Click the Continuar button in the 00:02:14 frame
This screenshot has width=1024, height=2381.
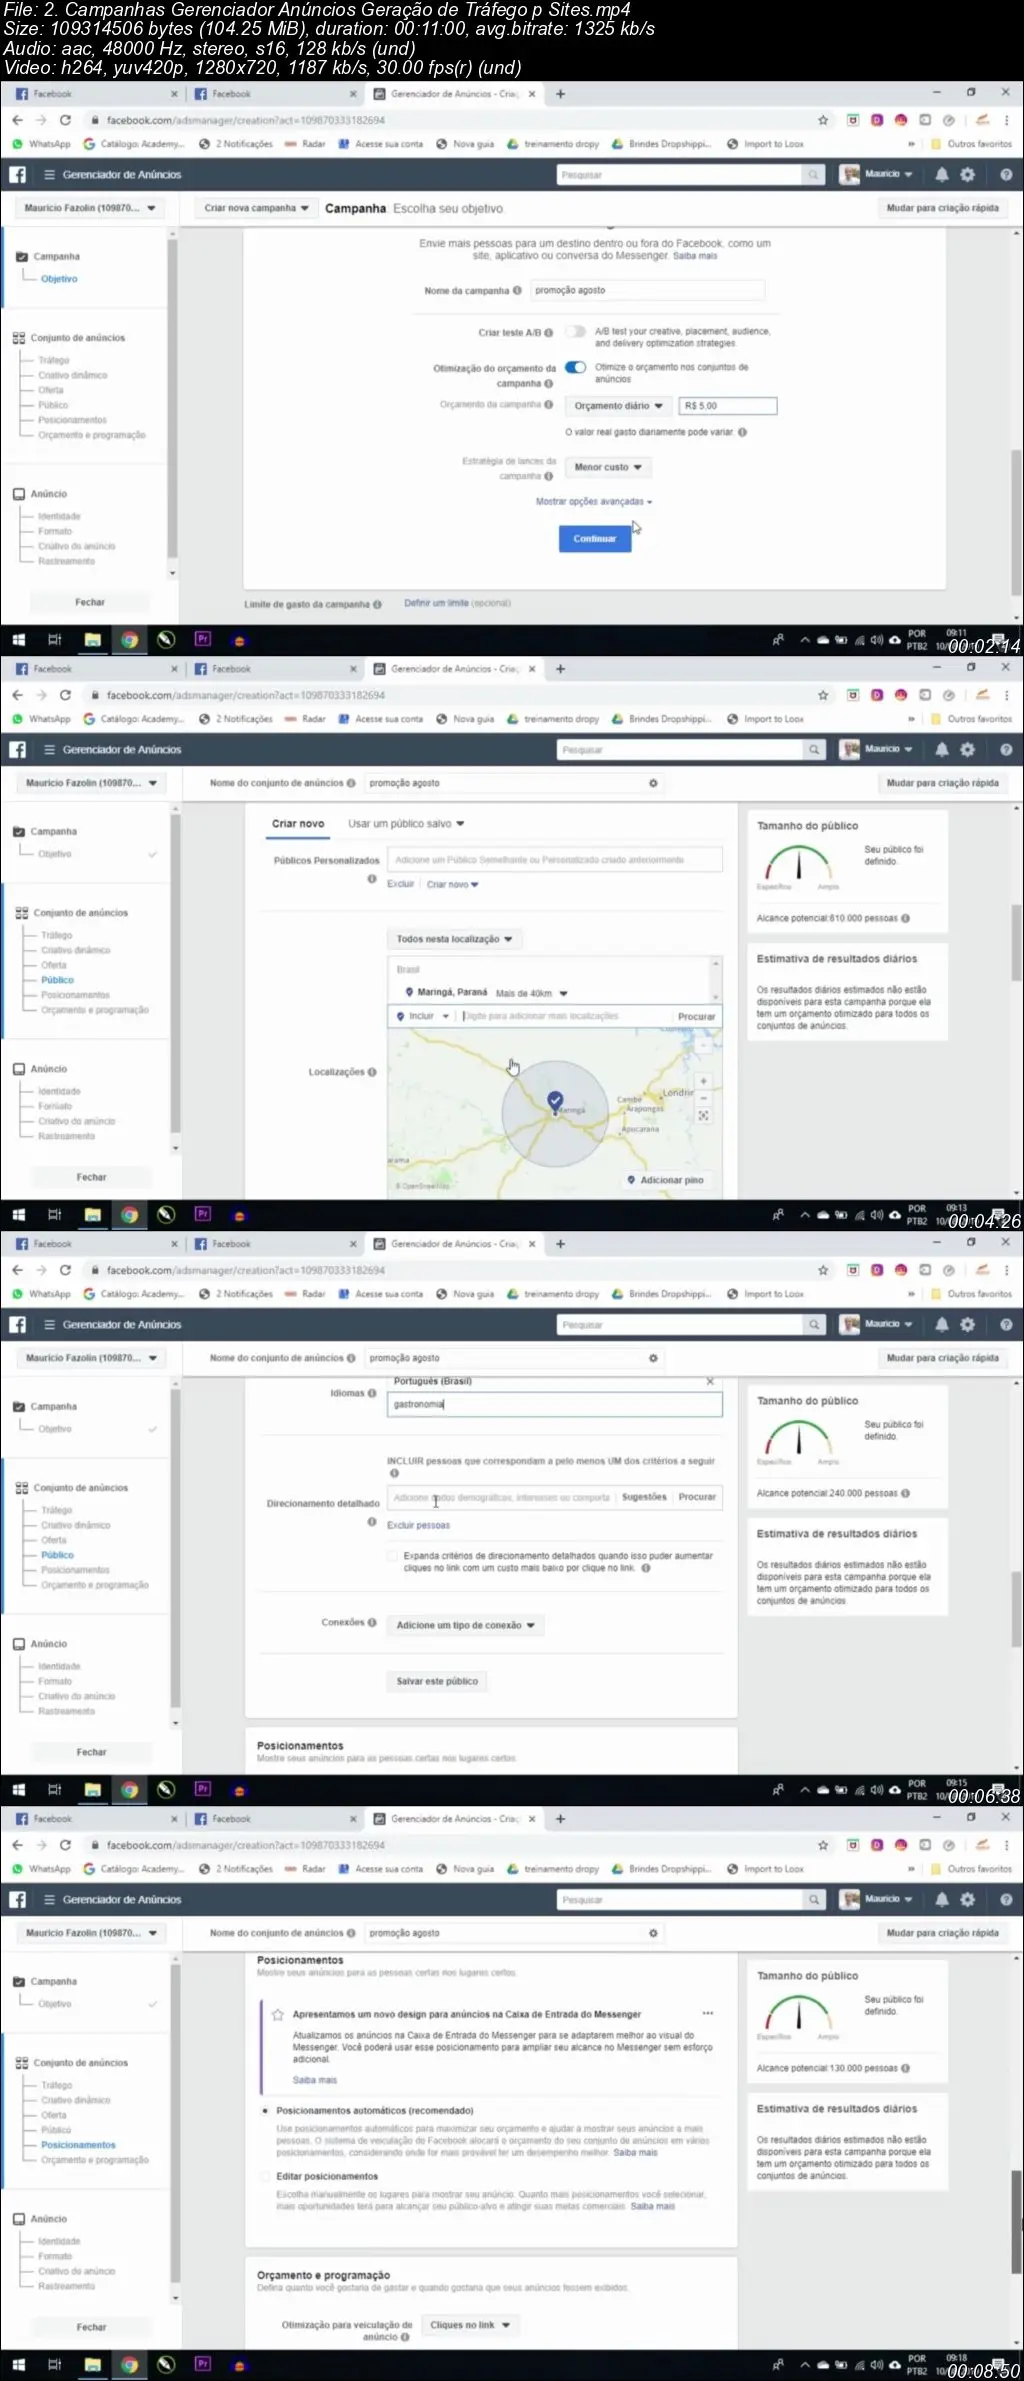[x=594, y=538]
